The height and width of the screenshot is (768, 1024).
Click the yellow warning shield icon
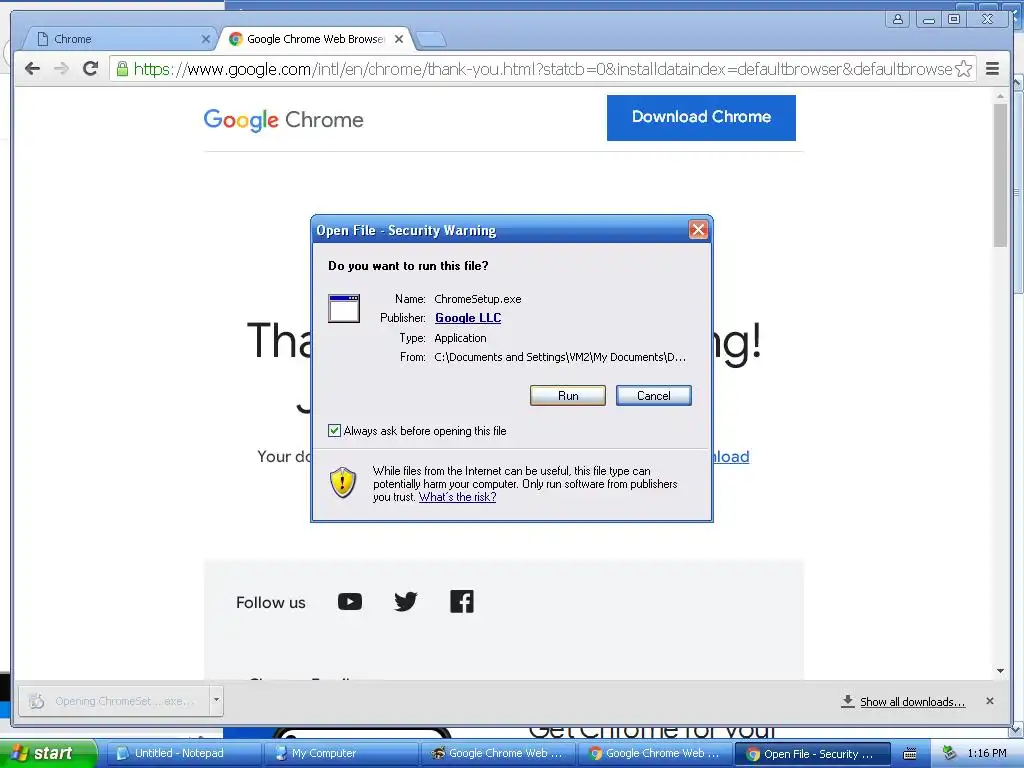(343, 482)
